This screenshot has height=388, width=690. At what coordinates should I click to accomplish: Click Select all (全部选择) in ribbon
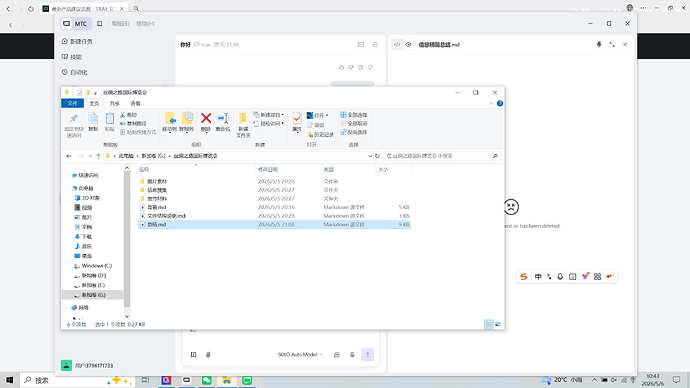pyautogui.click(x=354, y=115)
